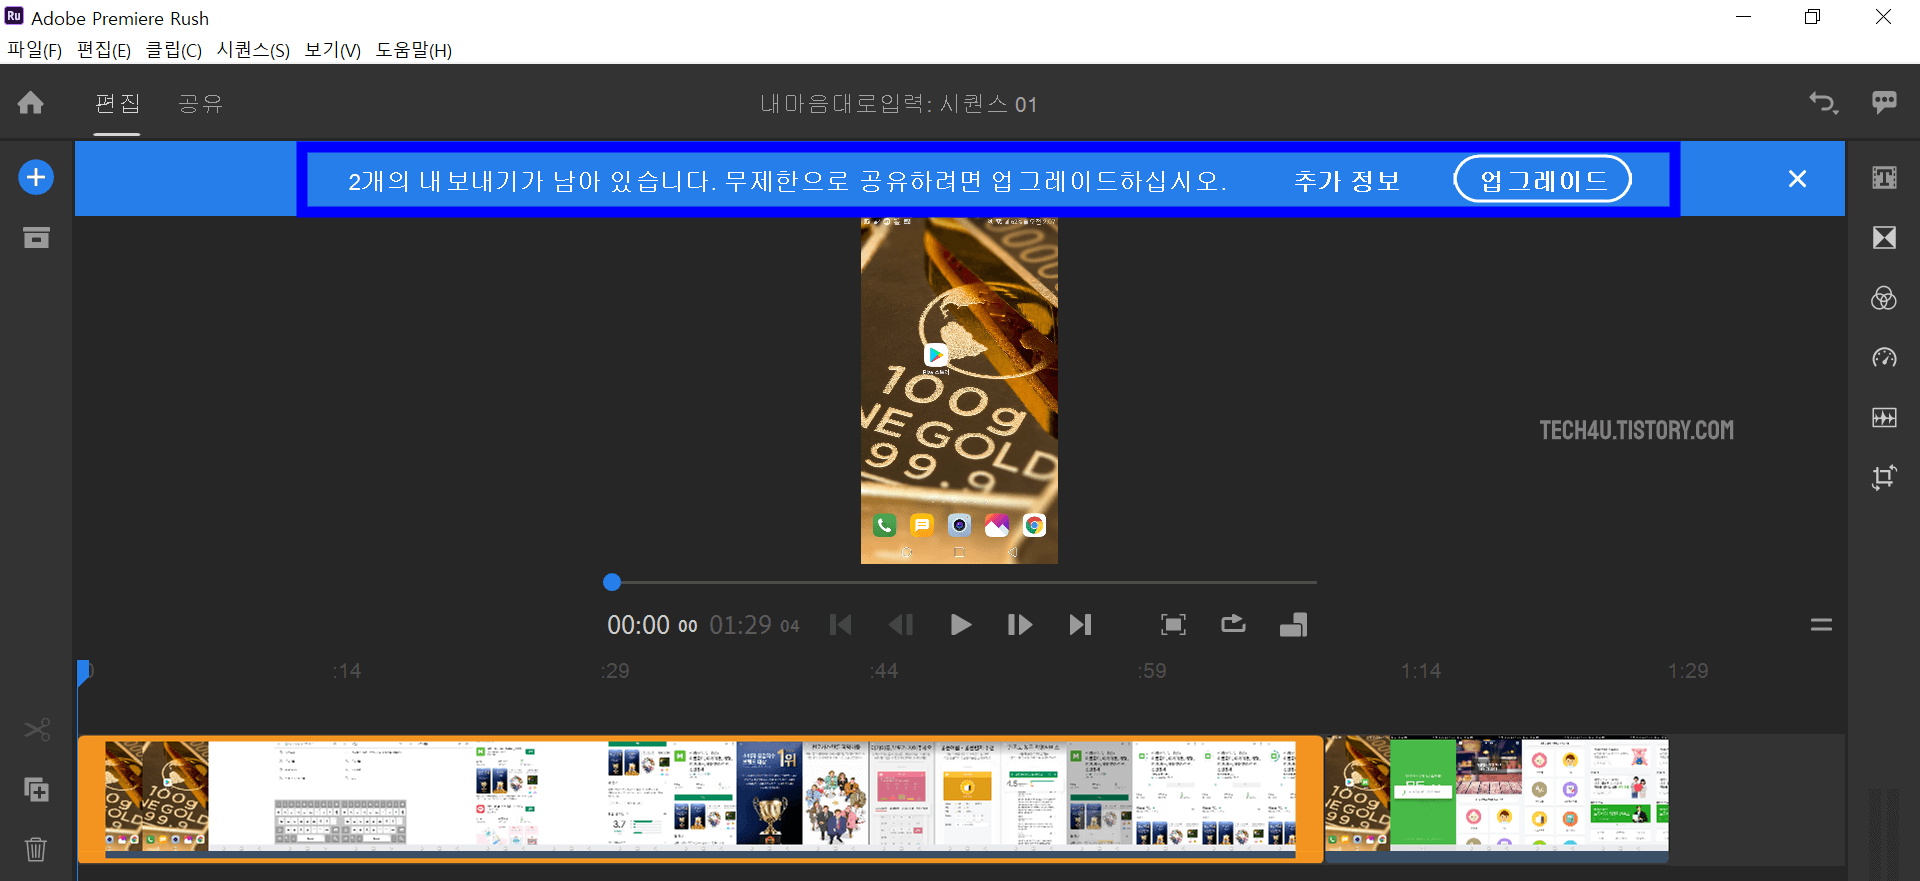This screenshot has width=1920, height=881.
Task: Click the current timecode 00:00
Action: tap(651, 625)
